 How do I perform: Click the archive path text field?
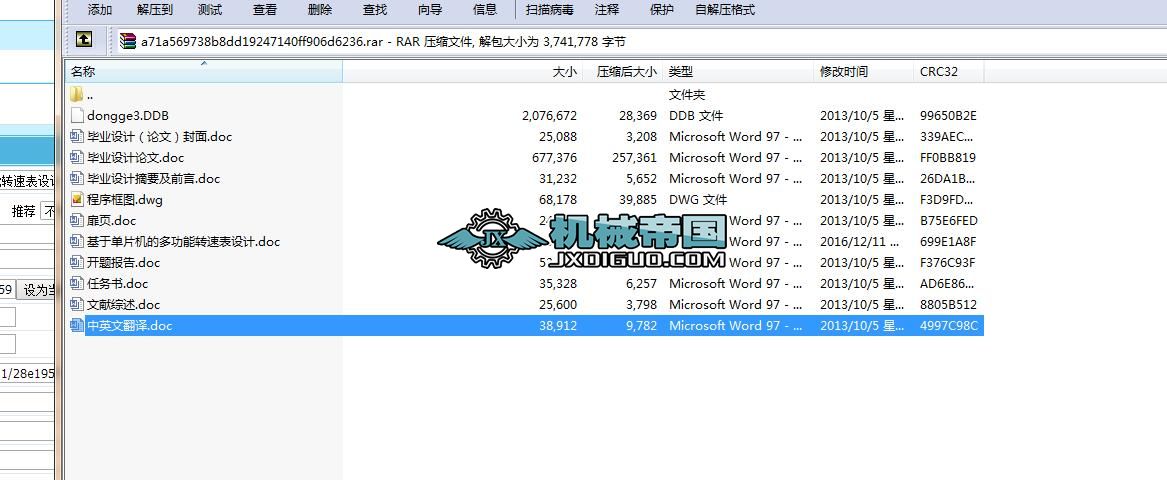point(640,41)
